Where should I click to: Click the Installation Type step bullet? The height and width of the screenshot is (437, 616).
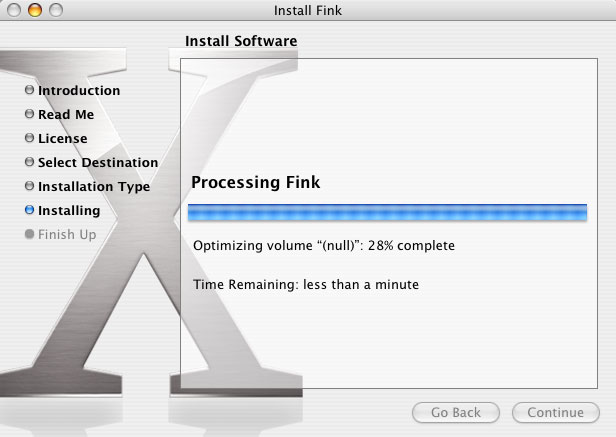29,185
